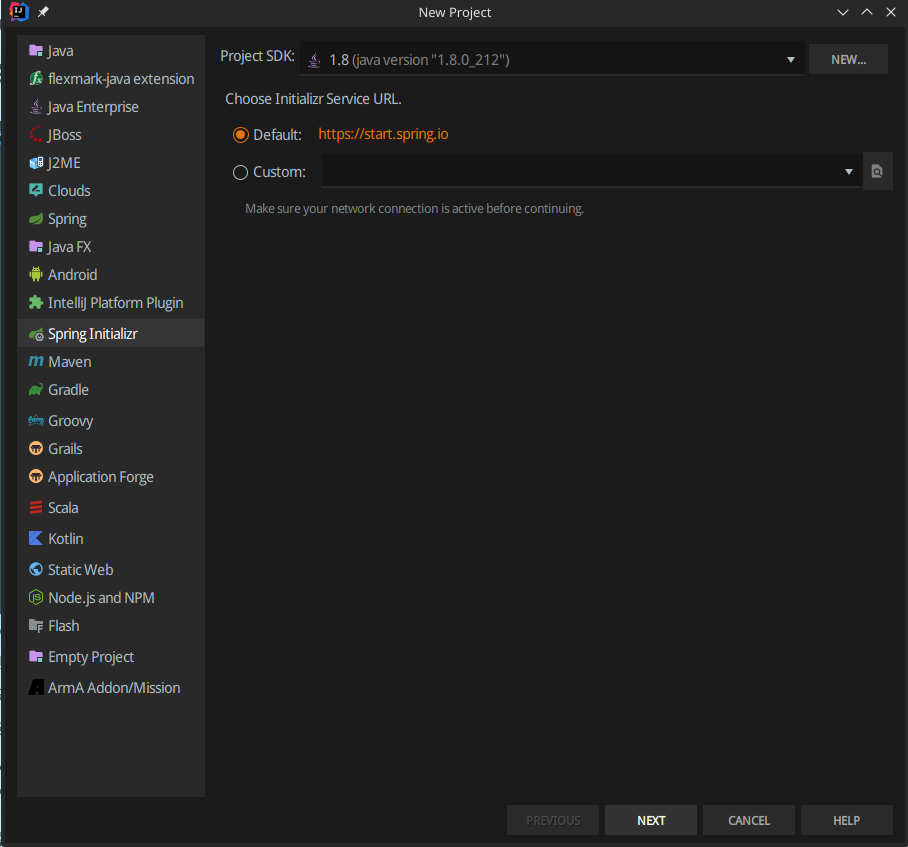Image resolution: width=908 pixels, height=847 pixels.
Task: Click the Scala red icon
Action: pos(36,507)
